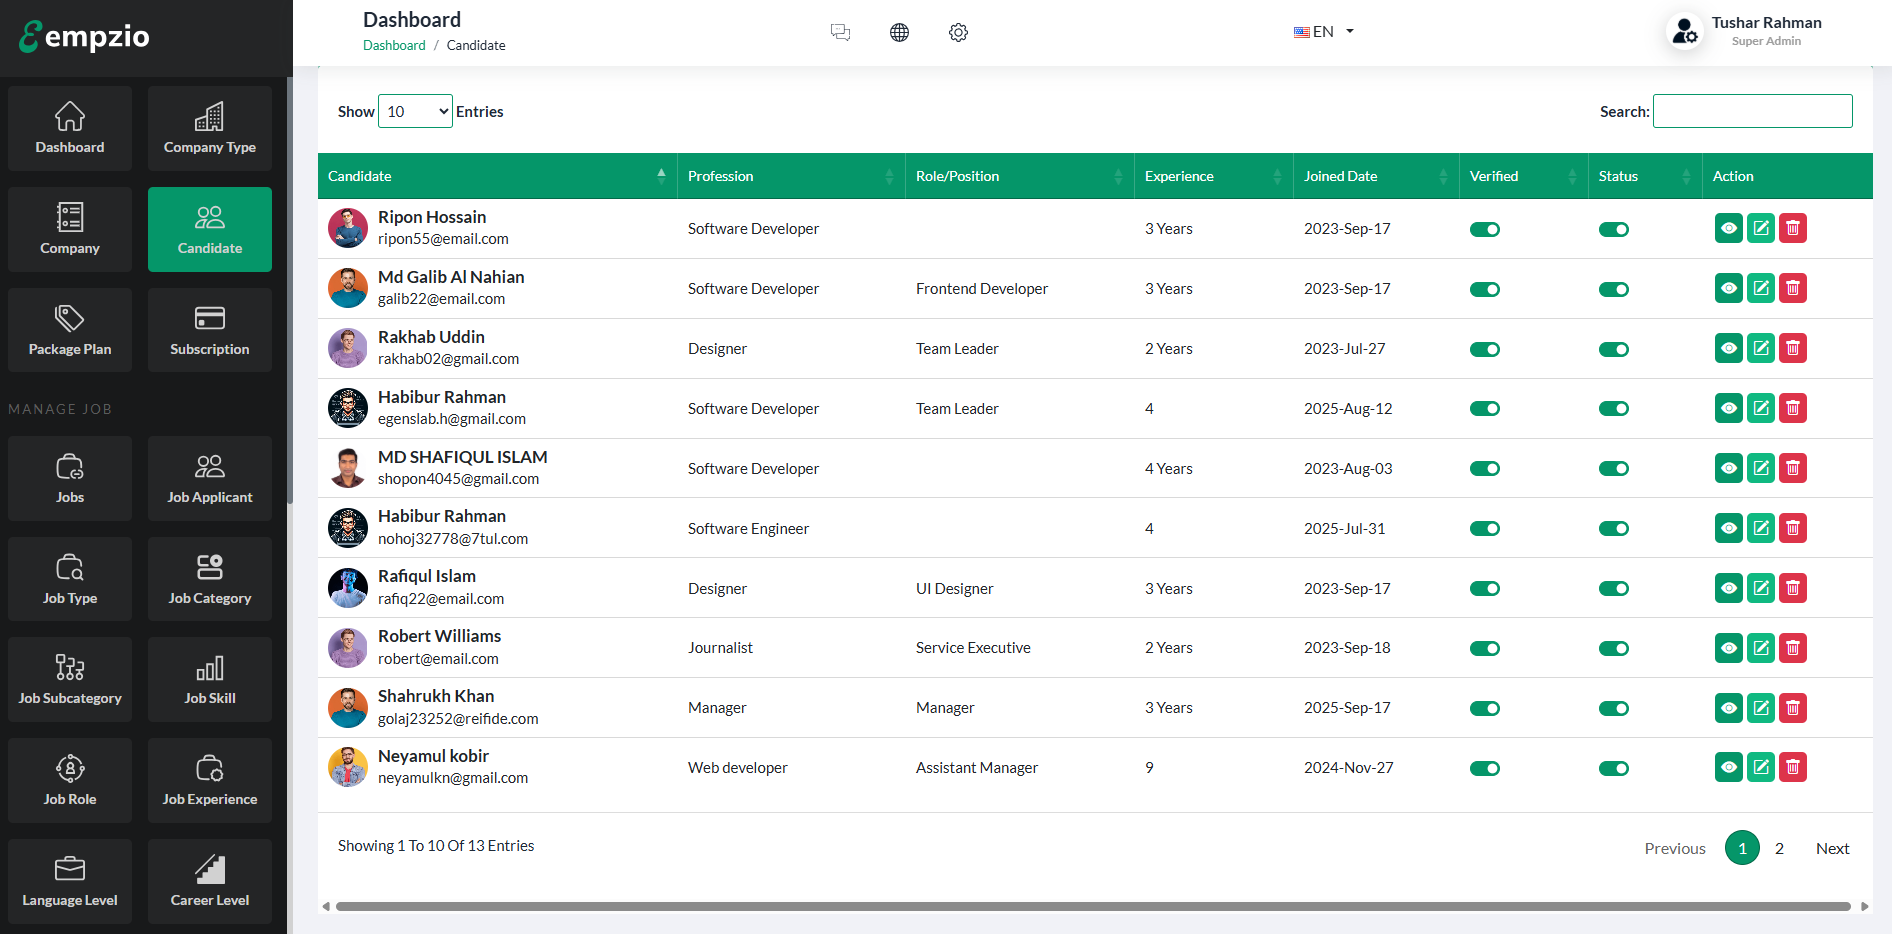Screen dimensions: 1892x934
Task: Click the horizontal scrollbar below the table
Action: (1092, 906)
